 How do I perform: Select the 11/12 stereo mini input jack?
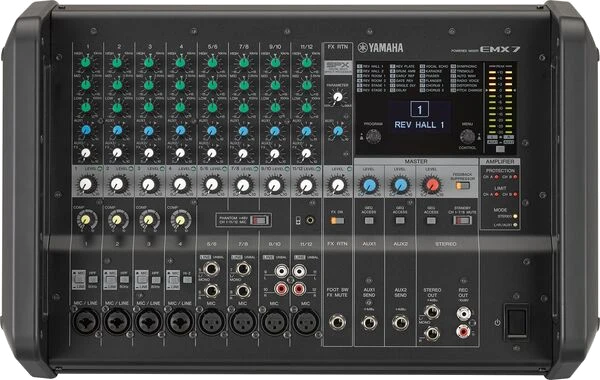click(310, 220)
